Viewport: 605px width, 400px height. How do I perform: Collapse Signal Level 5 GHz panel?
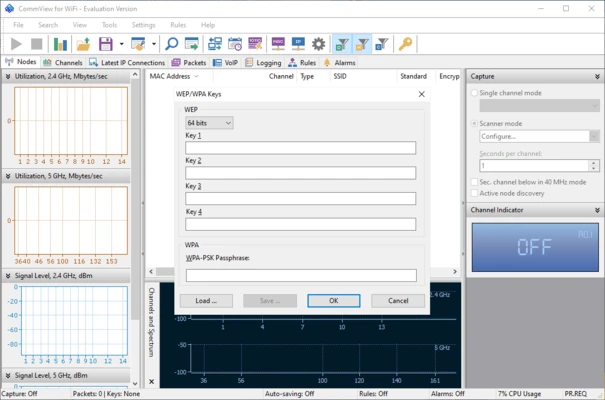point(8,375)
